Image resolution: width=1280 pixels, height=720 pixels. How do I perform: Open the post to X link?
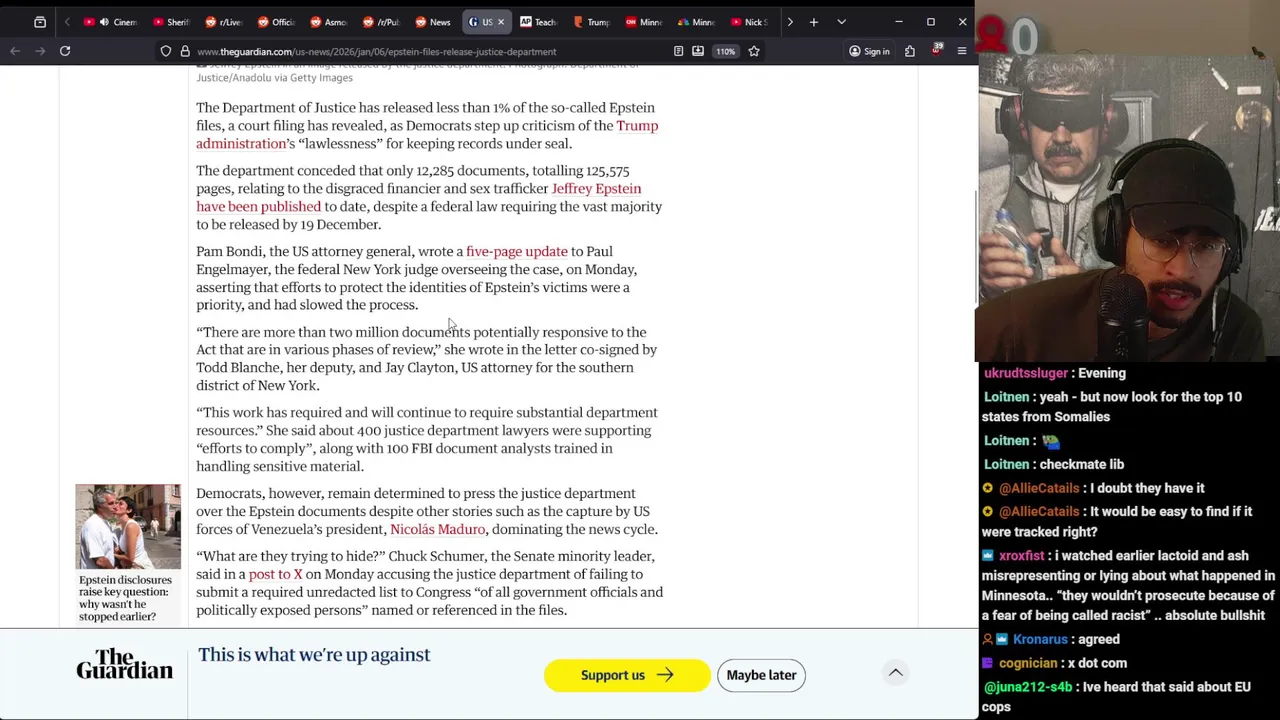click(x=275, y=574)
